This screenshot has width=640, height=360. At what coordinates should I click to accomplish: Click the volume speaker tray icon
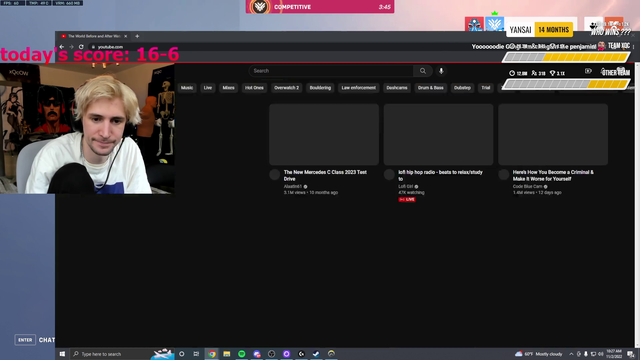pos(600,354)
